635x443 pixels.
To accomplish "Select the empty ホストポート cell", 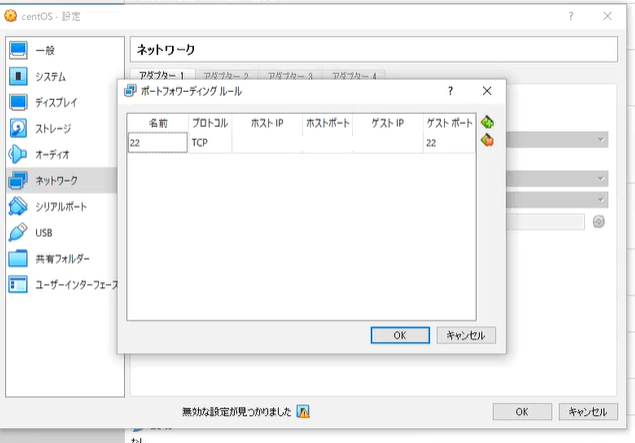I will tap(328, 143).
